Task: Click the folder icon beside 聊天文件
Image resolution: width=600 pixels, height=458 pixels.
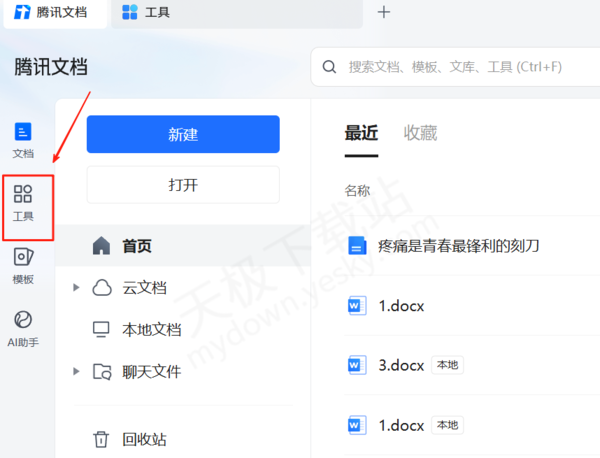Action: pyautogui.click(x=102, y=372)
